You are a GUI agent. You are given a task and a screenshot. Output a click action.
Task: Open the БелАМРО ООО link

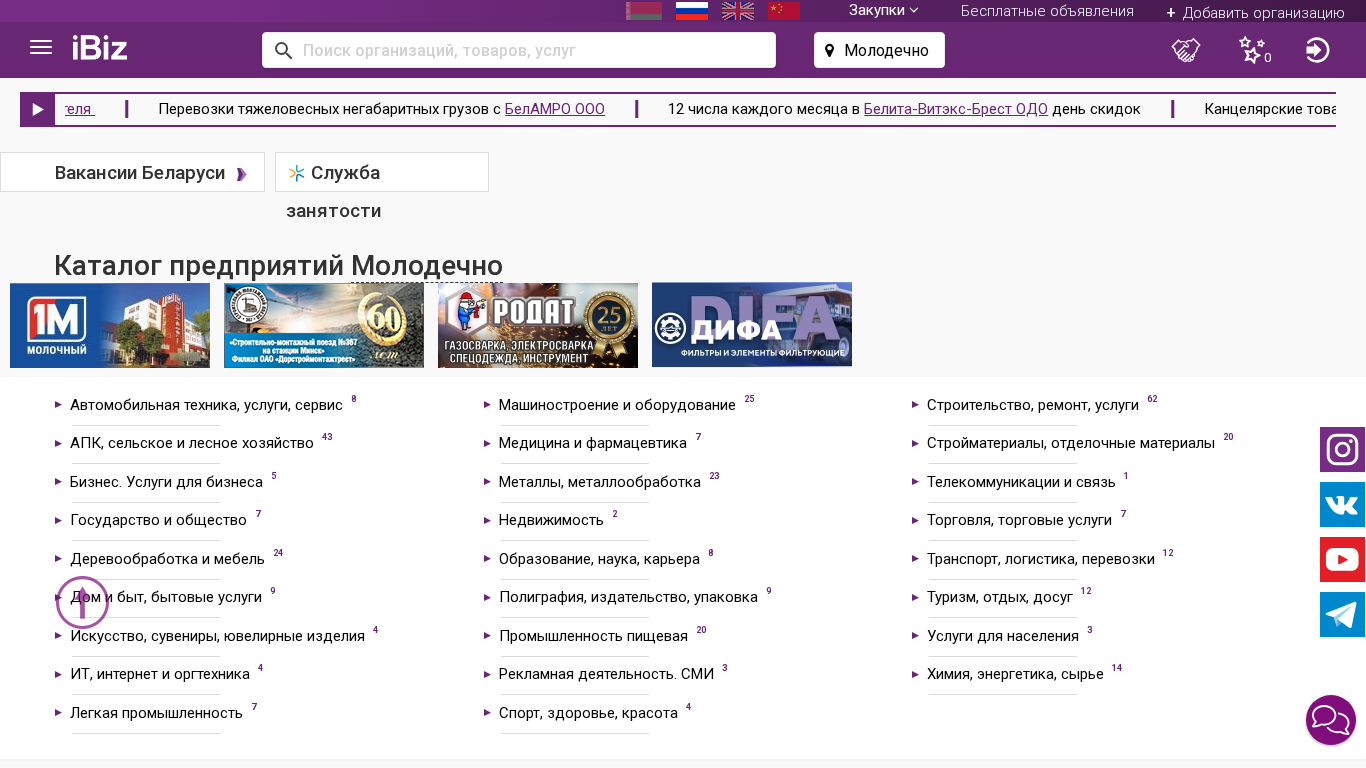[x=554, y=109]
